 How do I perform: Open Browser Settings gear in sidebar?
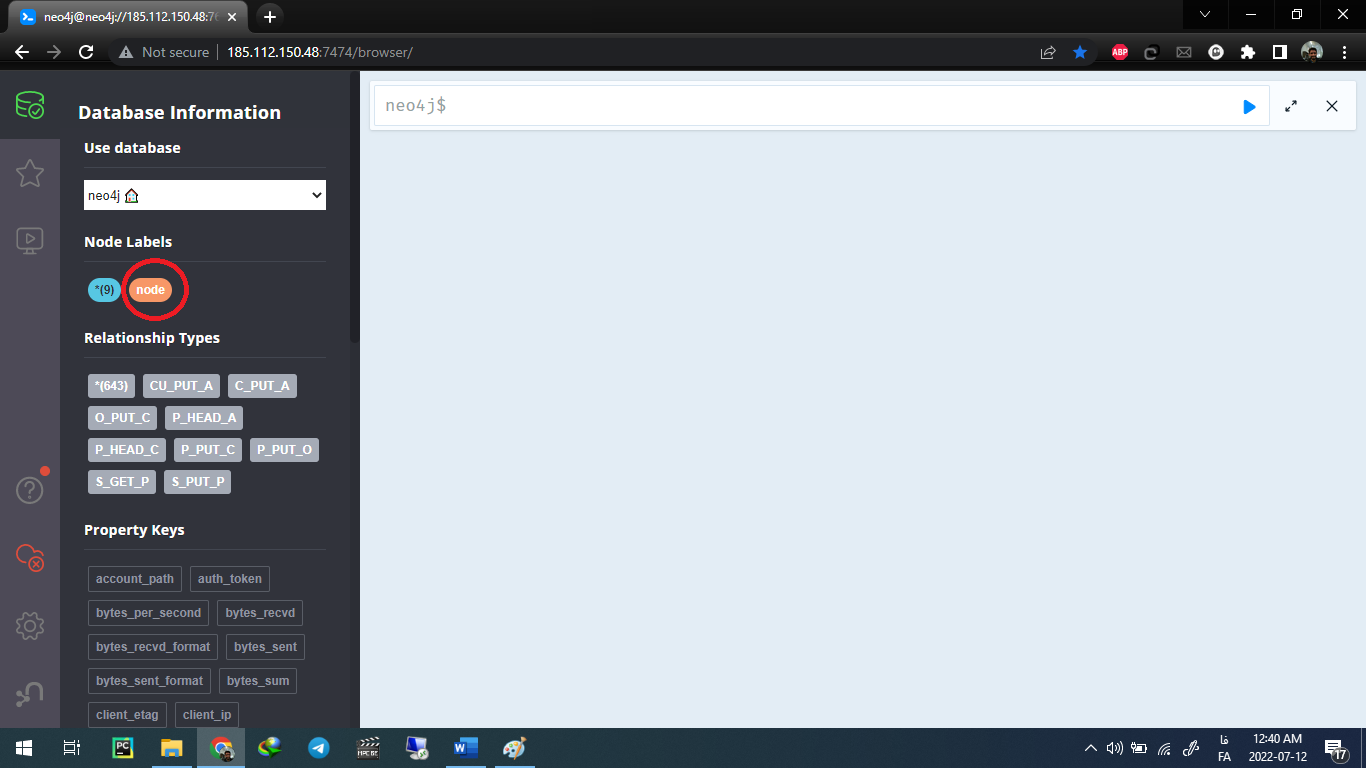[30, 626]
